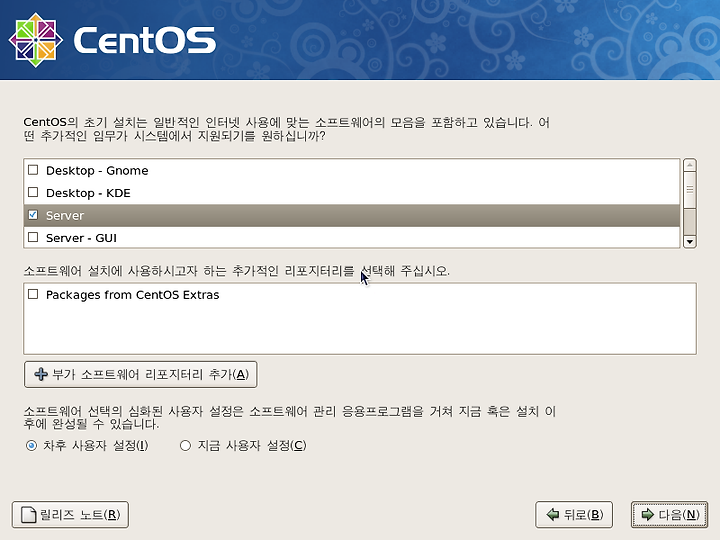Select the 지금 사용자 설정 radio button
The image size is (720, 540).
pyautogui.click(x=186, y=445)
